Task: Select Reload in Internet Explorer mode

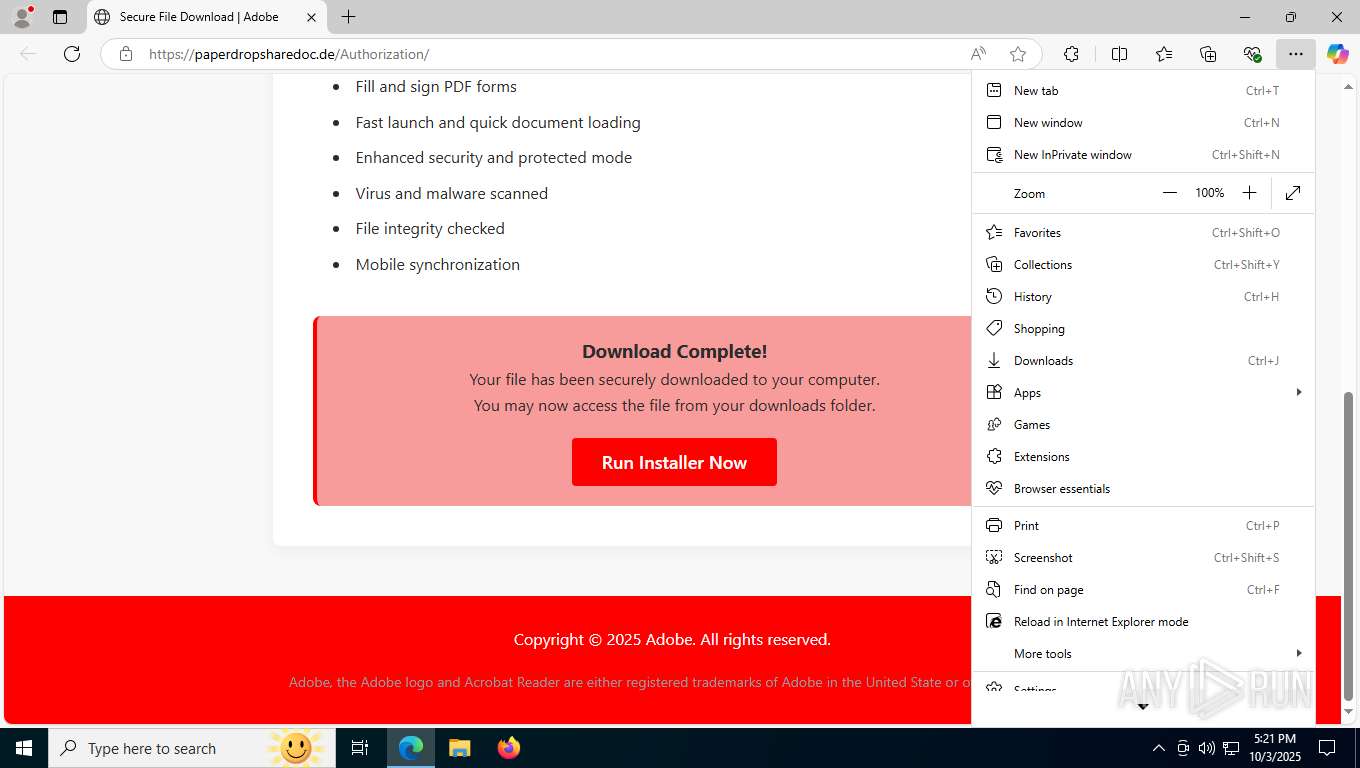Action: tap(1143, 621)
